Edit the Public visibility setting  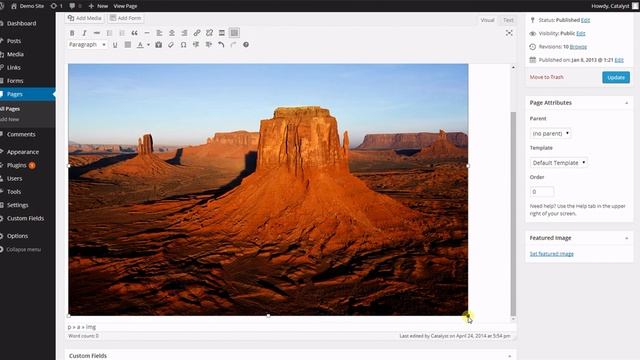[581, 33]
